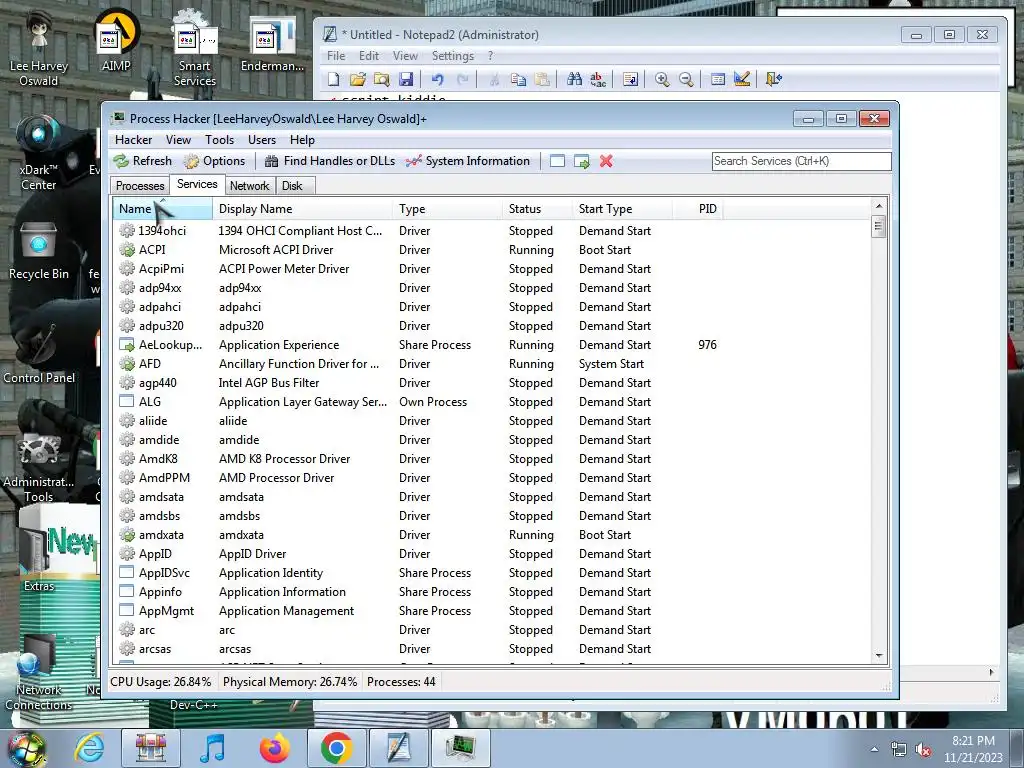Click Open file icon in Notepad2

[x=357, y=79]
